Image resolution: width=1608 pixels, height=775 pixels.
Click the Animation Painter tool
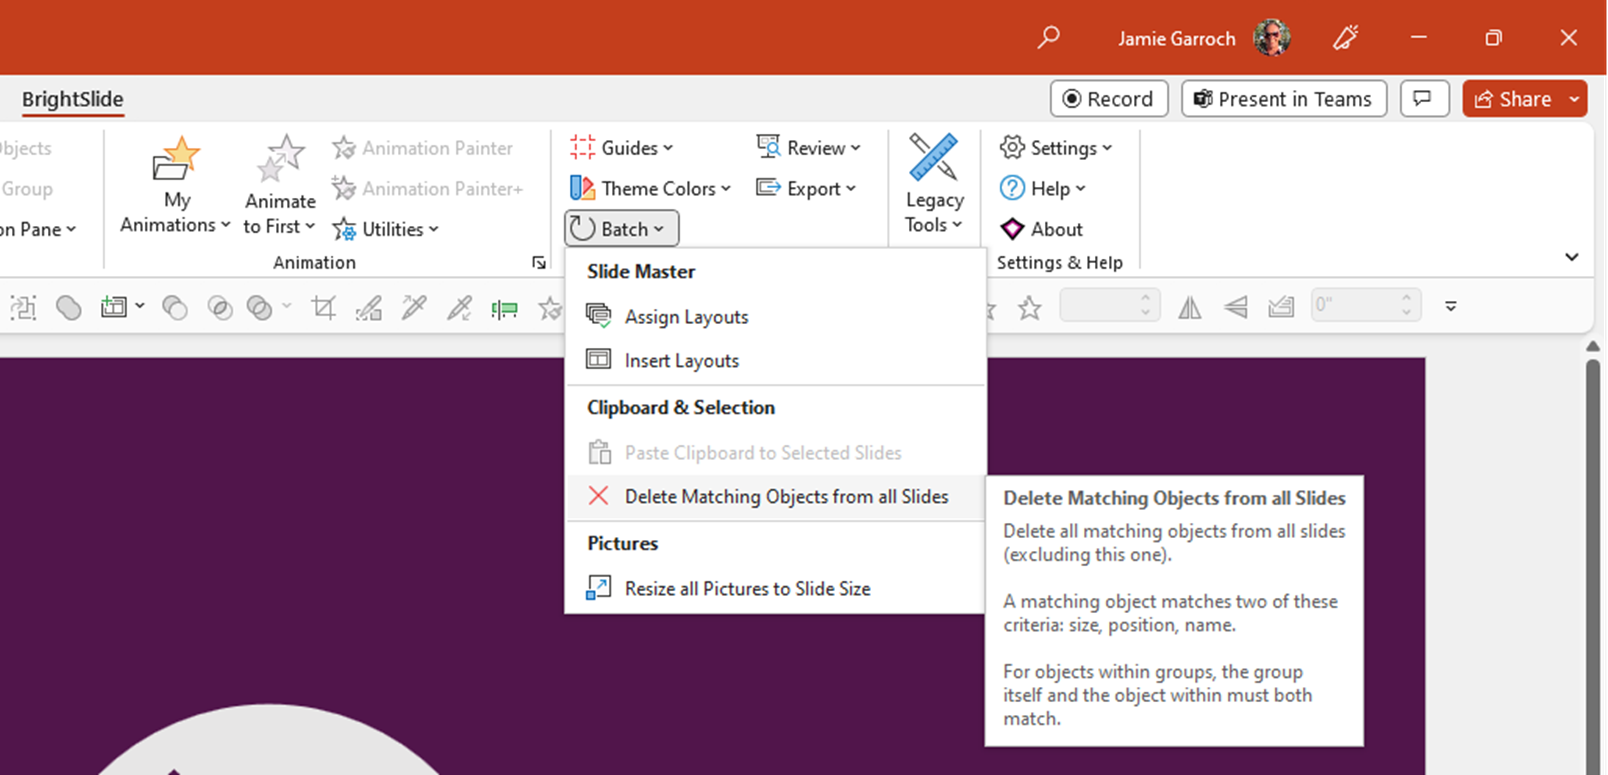click(x=424, y=148)
